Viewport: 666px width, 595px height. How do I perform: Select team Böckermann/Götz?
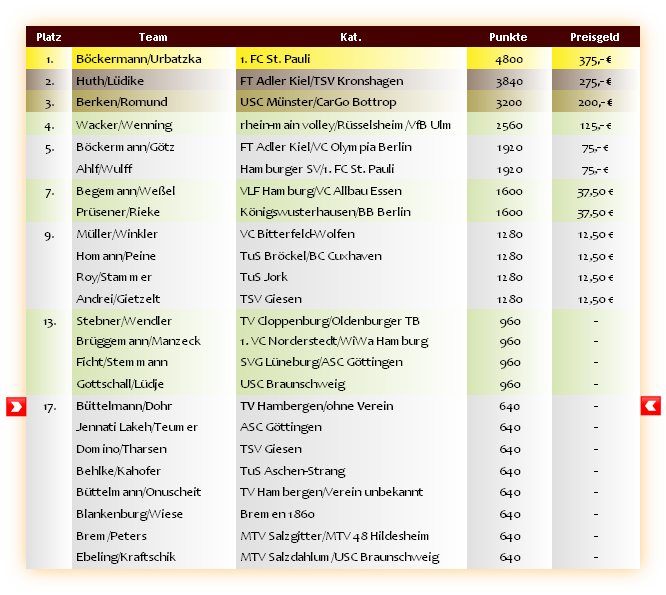point(125,147)
